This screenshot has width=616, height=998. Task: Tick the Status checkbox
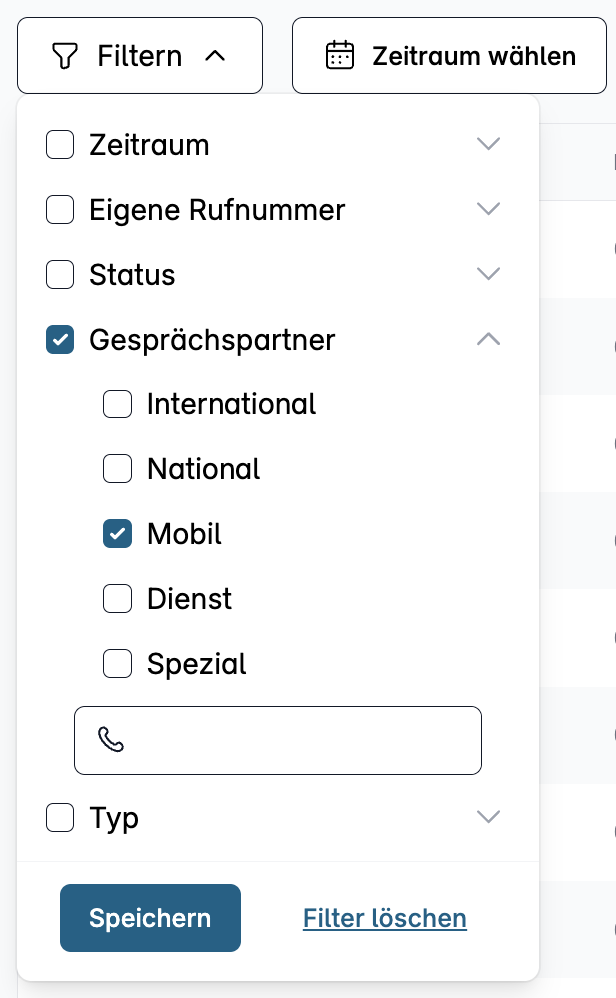click(x=60, y=275)
